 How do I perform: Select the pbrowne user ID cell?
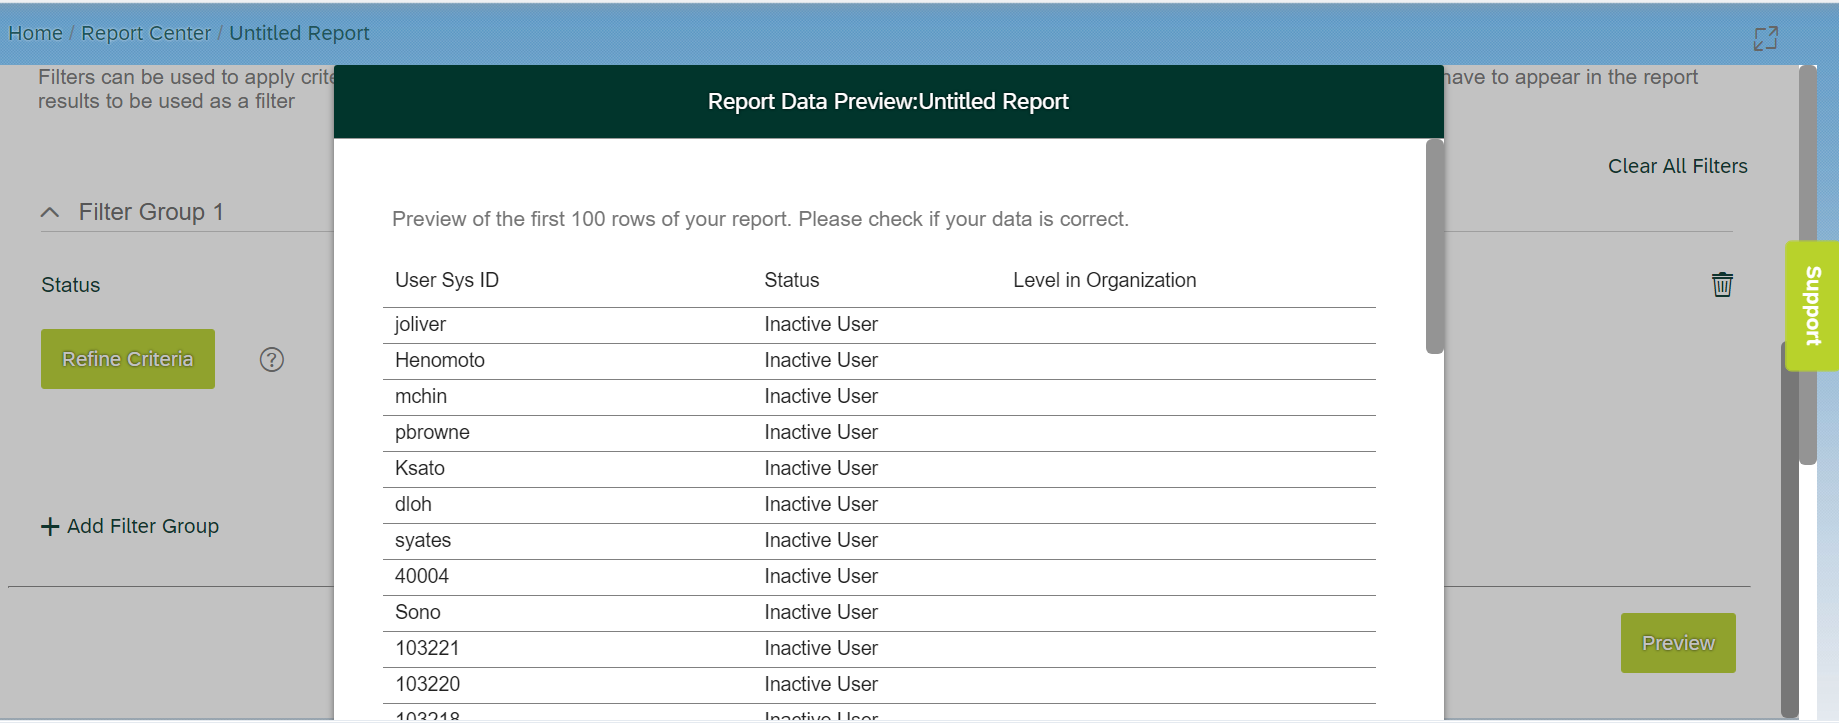pos(432,432)
